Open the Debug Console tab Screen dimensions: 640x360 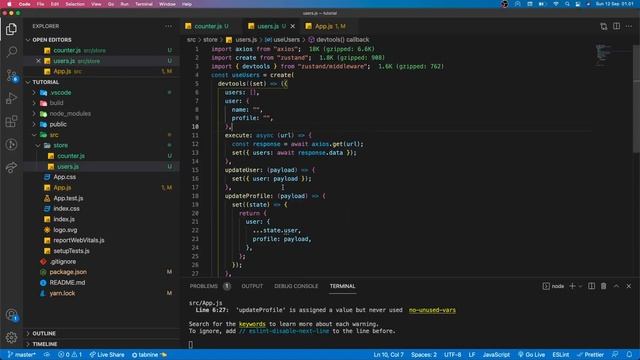point(296,286)
